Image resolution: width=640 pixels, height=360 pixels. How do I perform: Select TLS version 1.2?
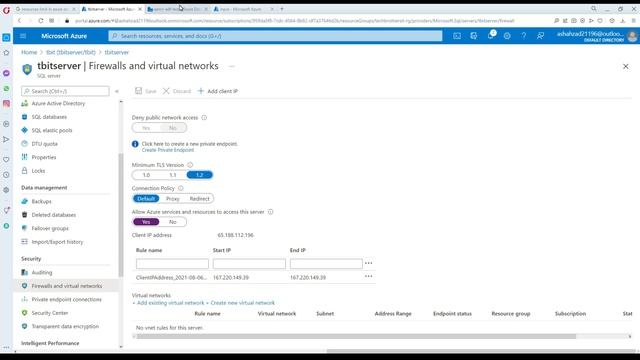coord(200,175)
